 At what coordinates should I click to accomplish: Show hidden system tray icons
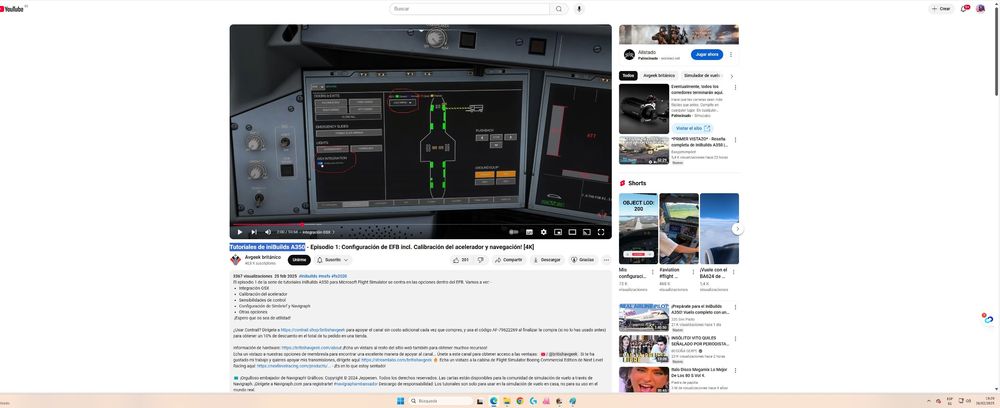tap(929, 401)
